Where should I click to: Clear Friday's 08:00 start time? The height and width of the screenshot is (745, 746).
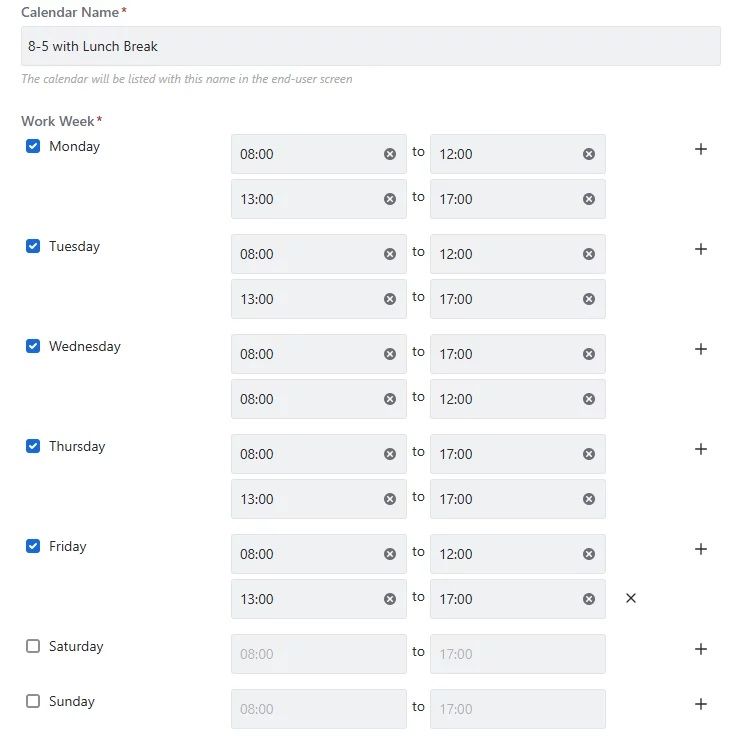point(390,554)
